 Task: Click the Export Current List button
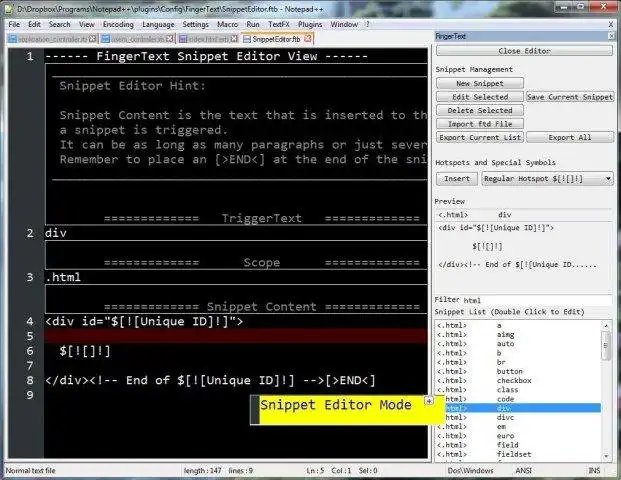[x=480, y=137]
